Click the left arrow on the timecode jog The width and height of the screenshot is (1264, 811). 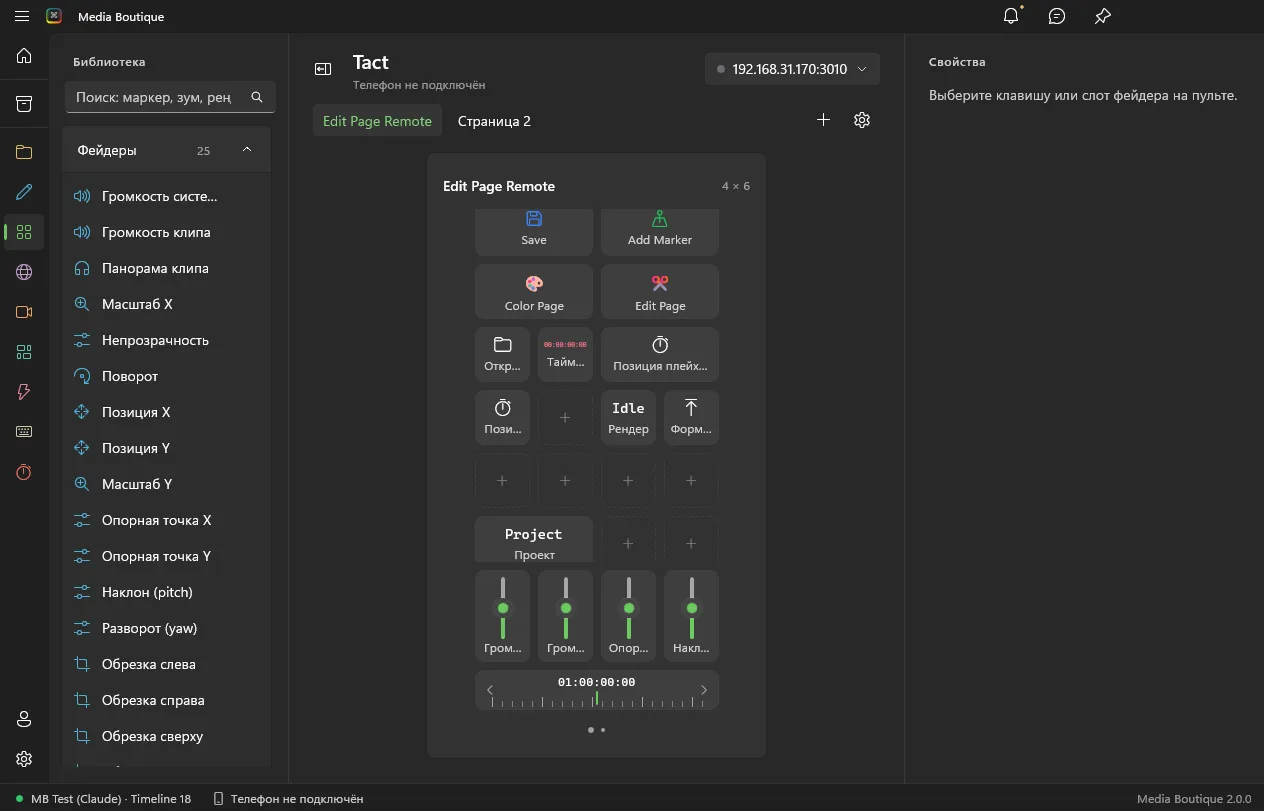pyautogui.click(x=490, y=690)
